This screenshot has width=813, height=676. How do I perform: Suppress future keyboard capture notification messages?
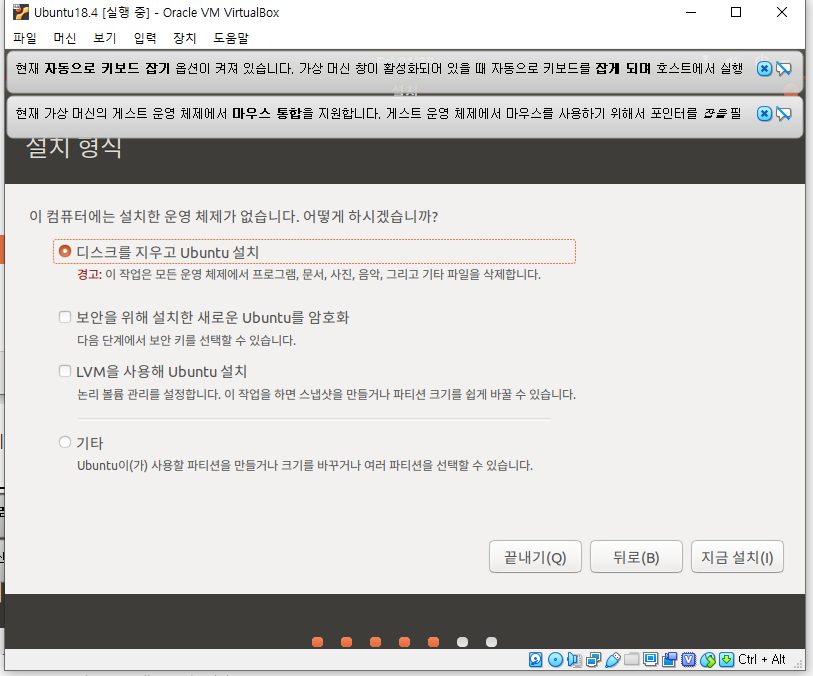point(783,68)
